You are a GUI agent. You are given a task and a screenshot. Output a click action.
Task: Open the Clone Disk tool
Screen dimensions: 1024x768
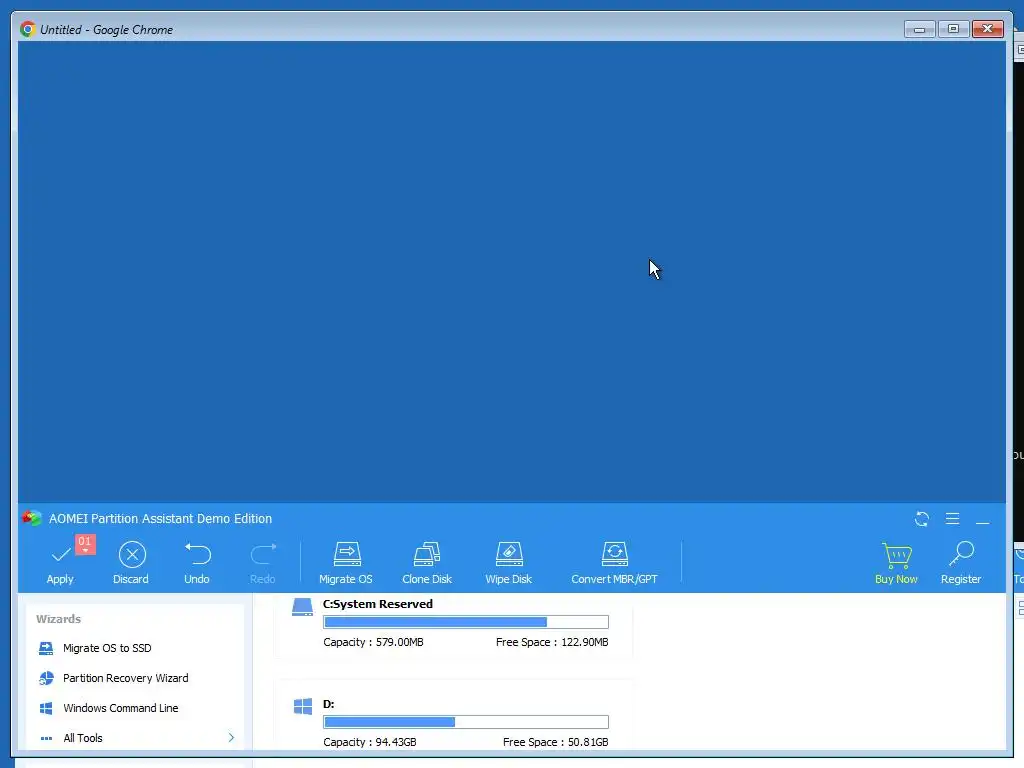click(x=427, y=564)
